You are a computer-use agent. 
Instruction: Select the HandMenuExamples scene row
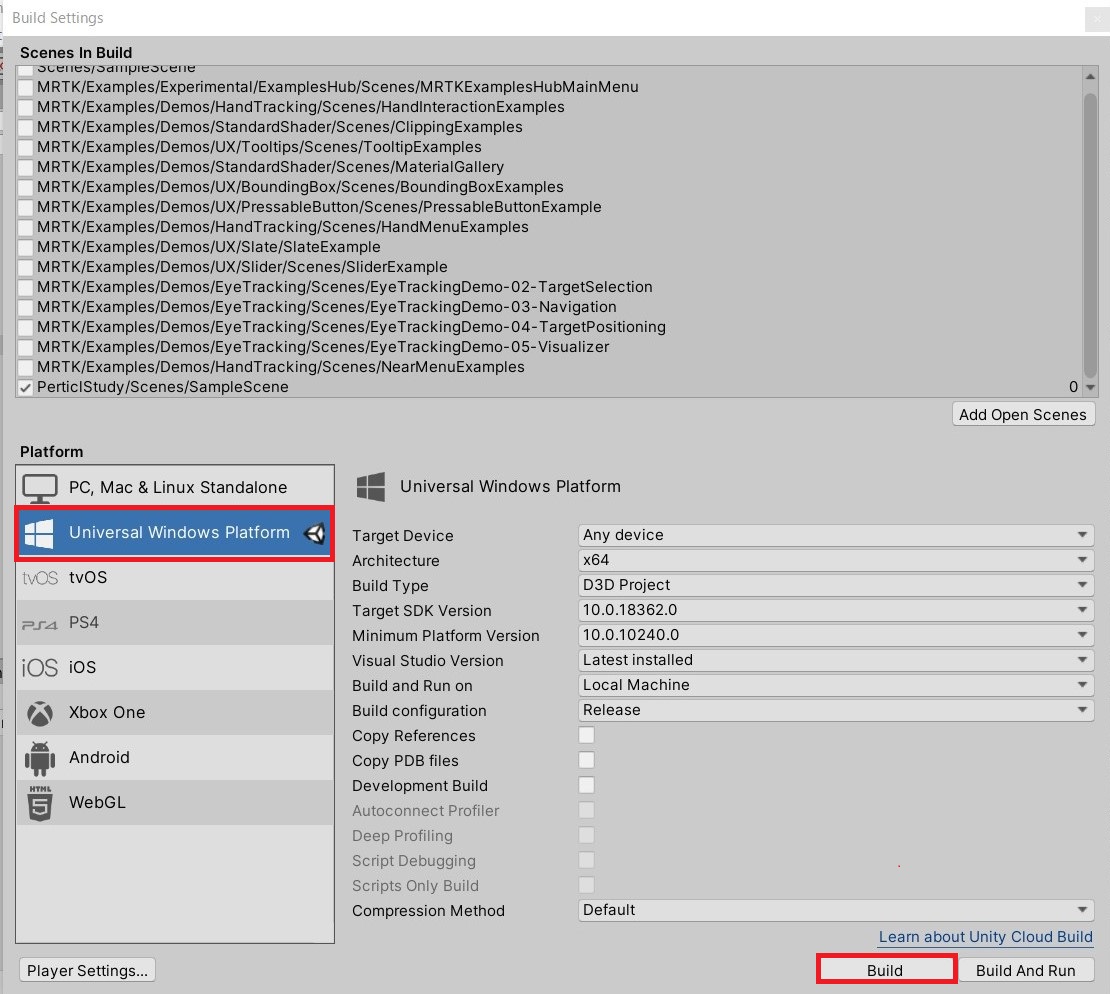(549, 227)
